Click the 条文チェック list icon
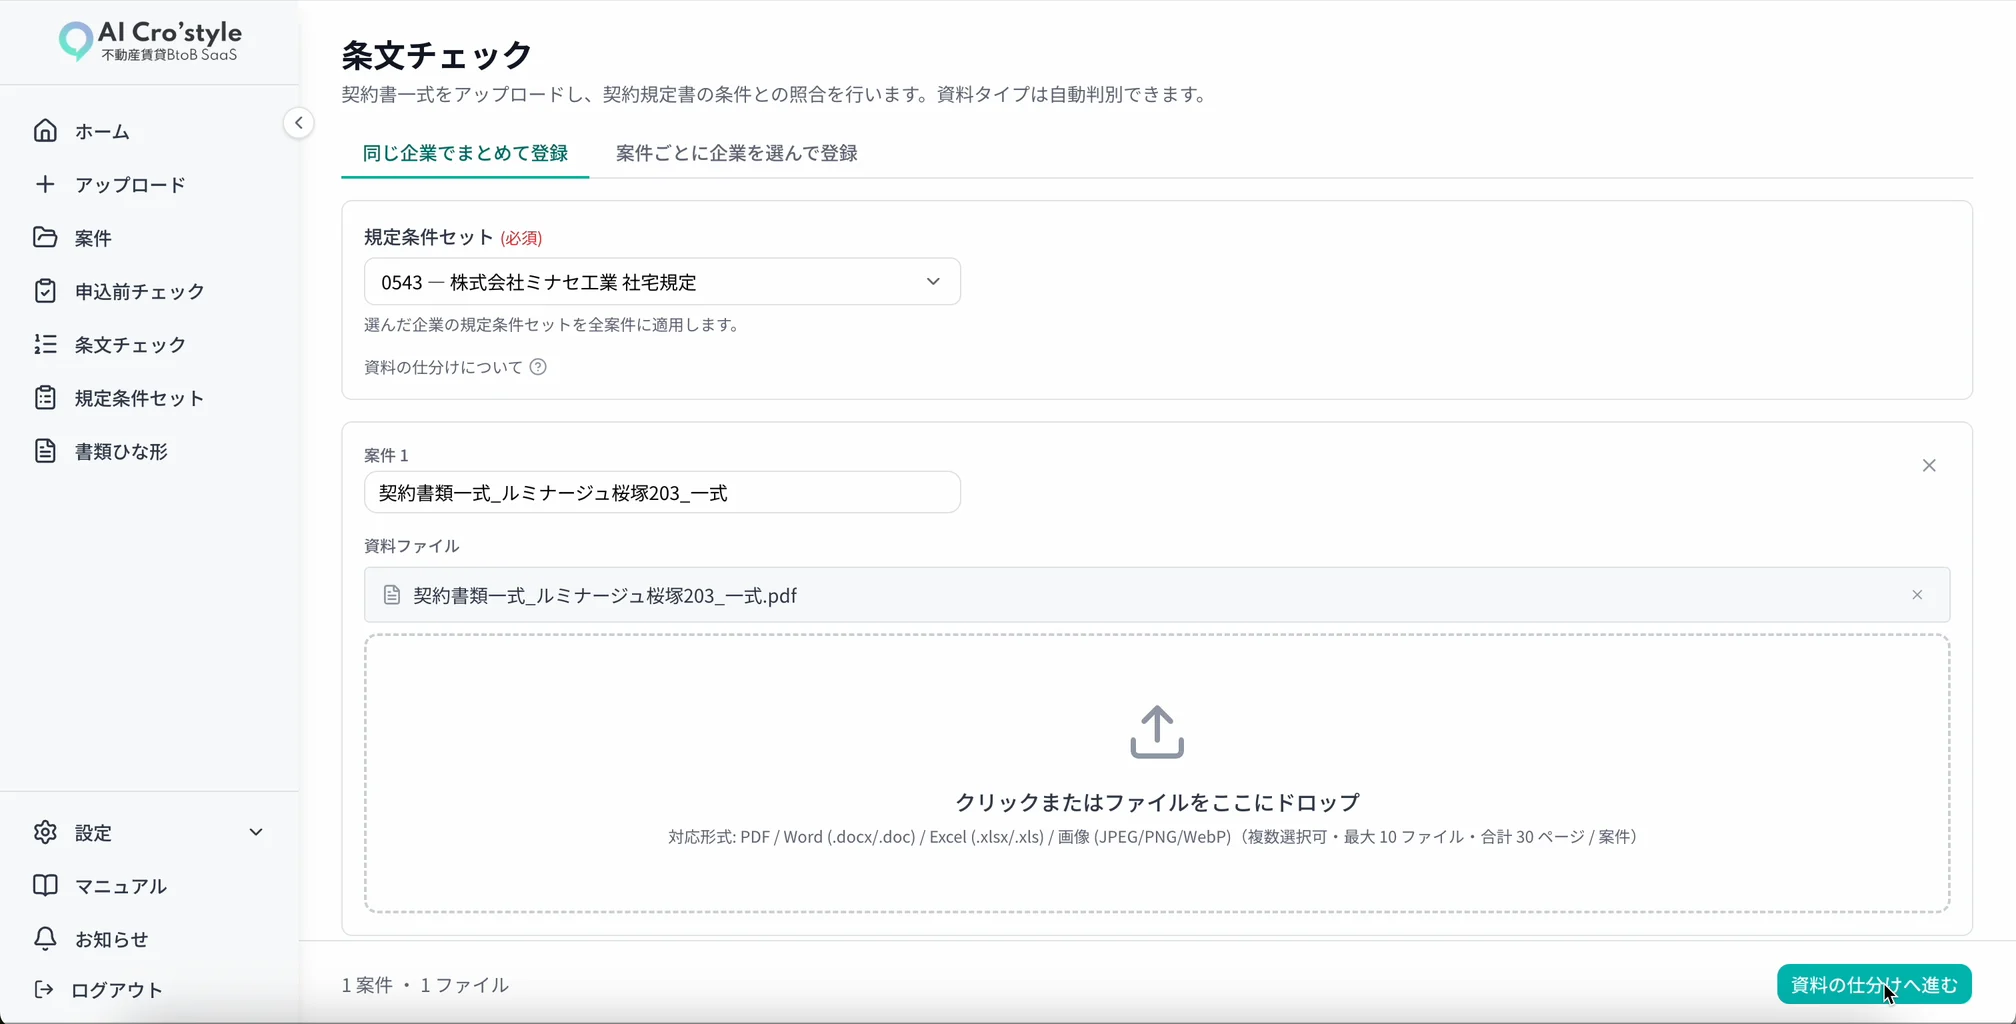 [45, 344]
